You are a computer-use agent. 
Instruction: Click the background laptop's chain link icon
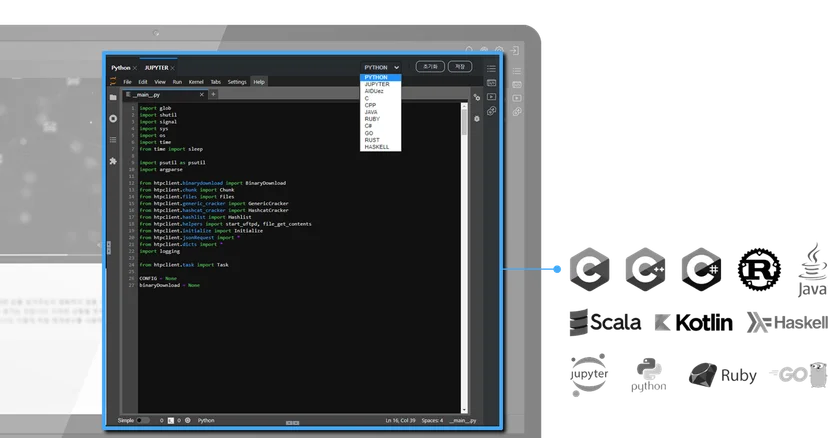pyautogui.click(x=517, y=111)
